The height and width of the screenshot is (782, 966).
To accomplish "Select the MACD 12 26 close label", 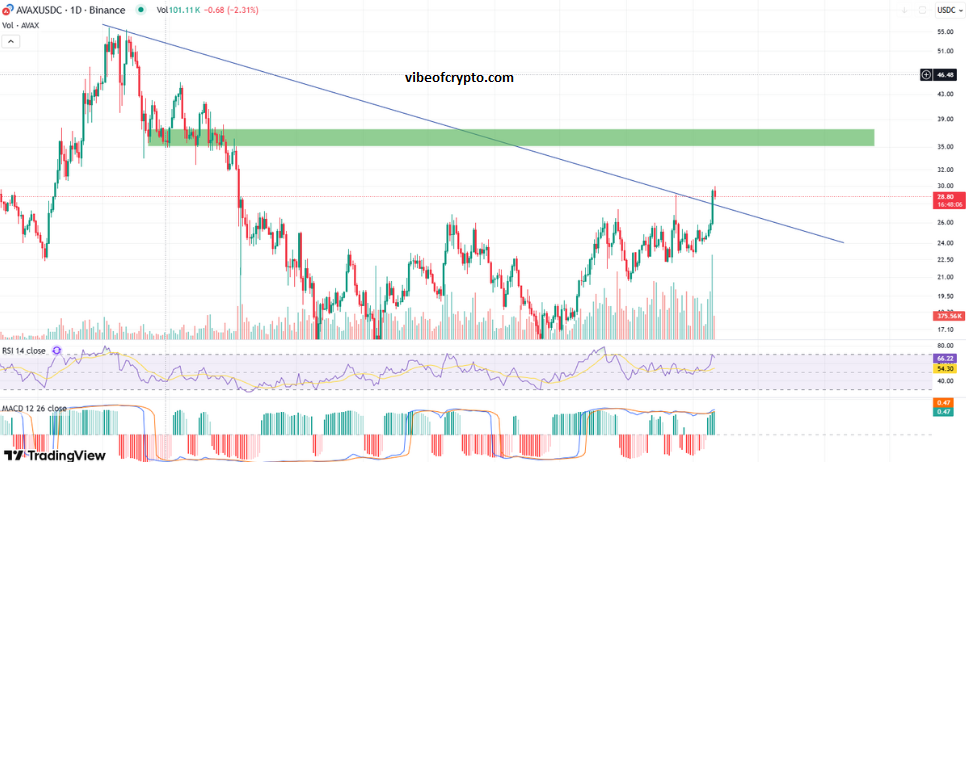I will coord(34,408).
